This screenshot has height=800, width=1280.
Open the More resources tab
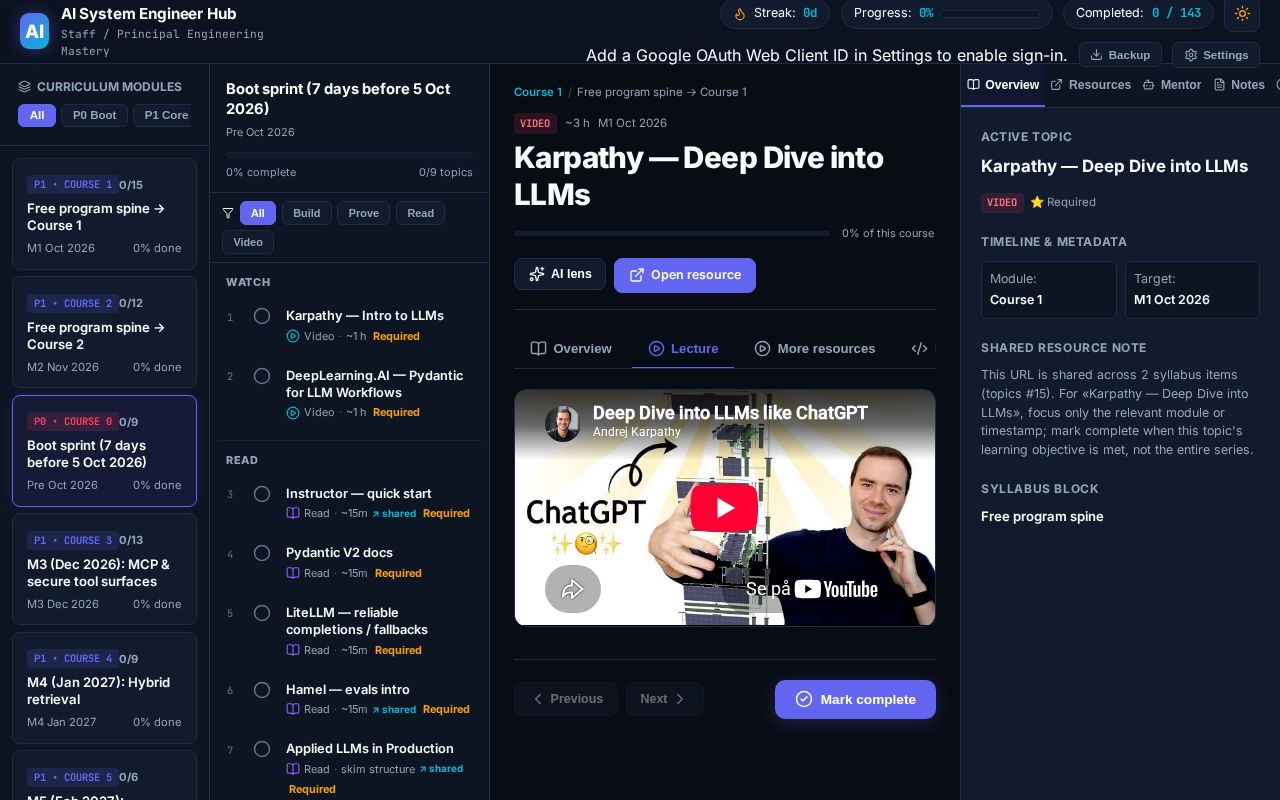click(815, 348)
